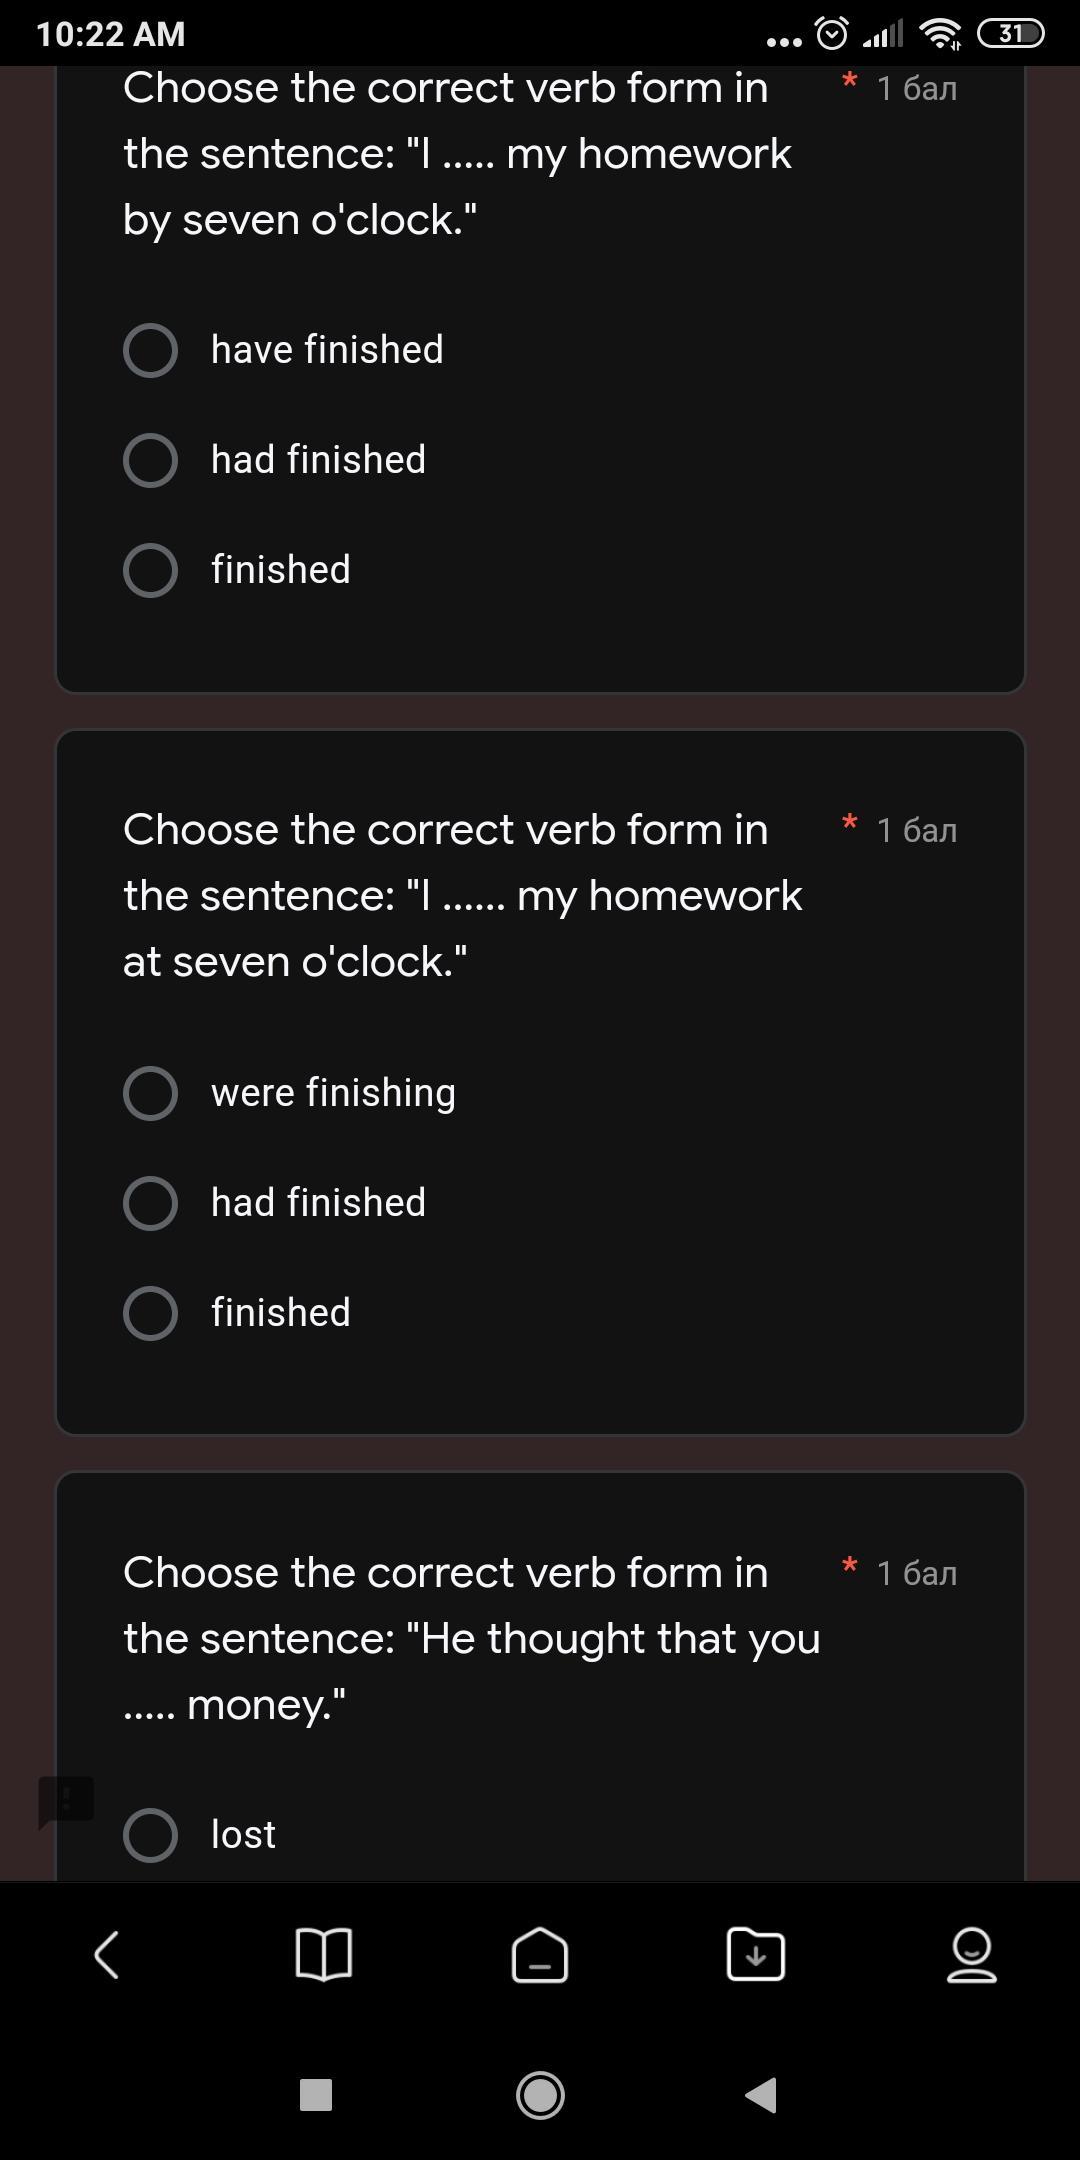Select the "lost" radio option
The width and height of the screenshot is (1080, 2160).
click(151, 1835)
